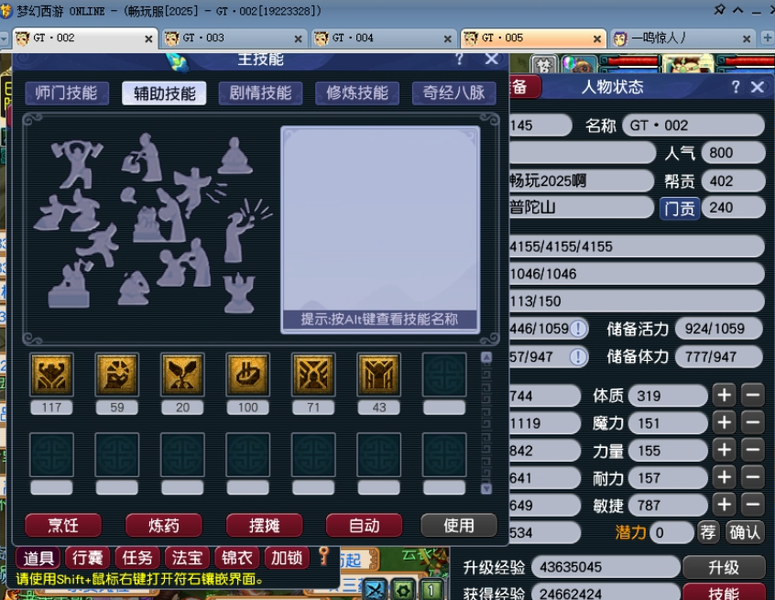The image size is (775, 600).
Task: Increase 耐力 with plus button
Action: coord(724,477)
